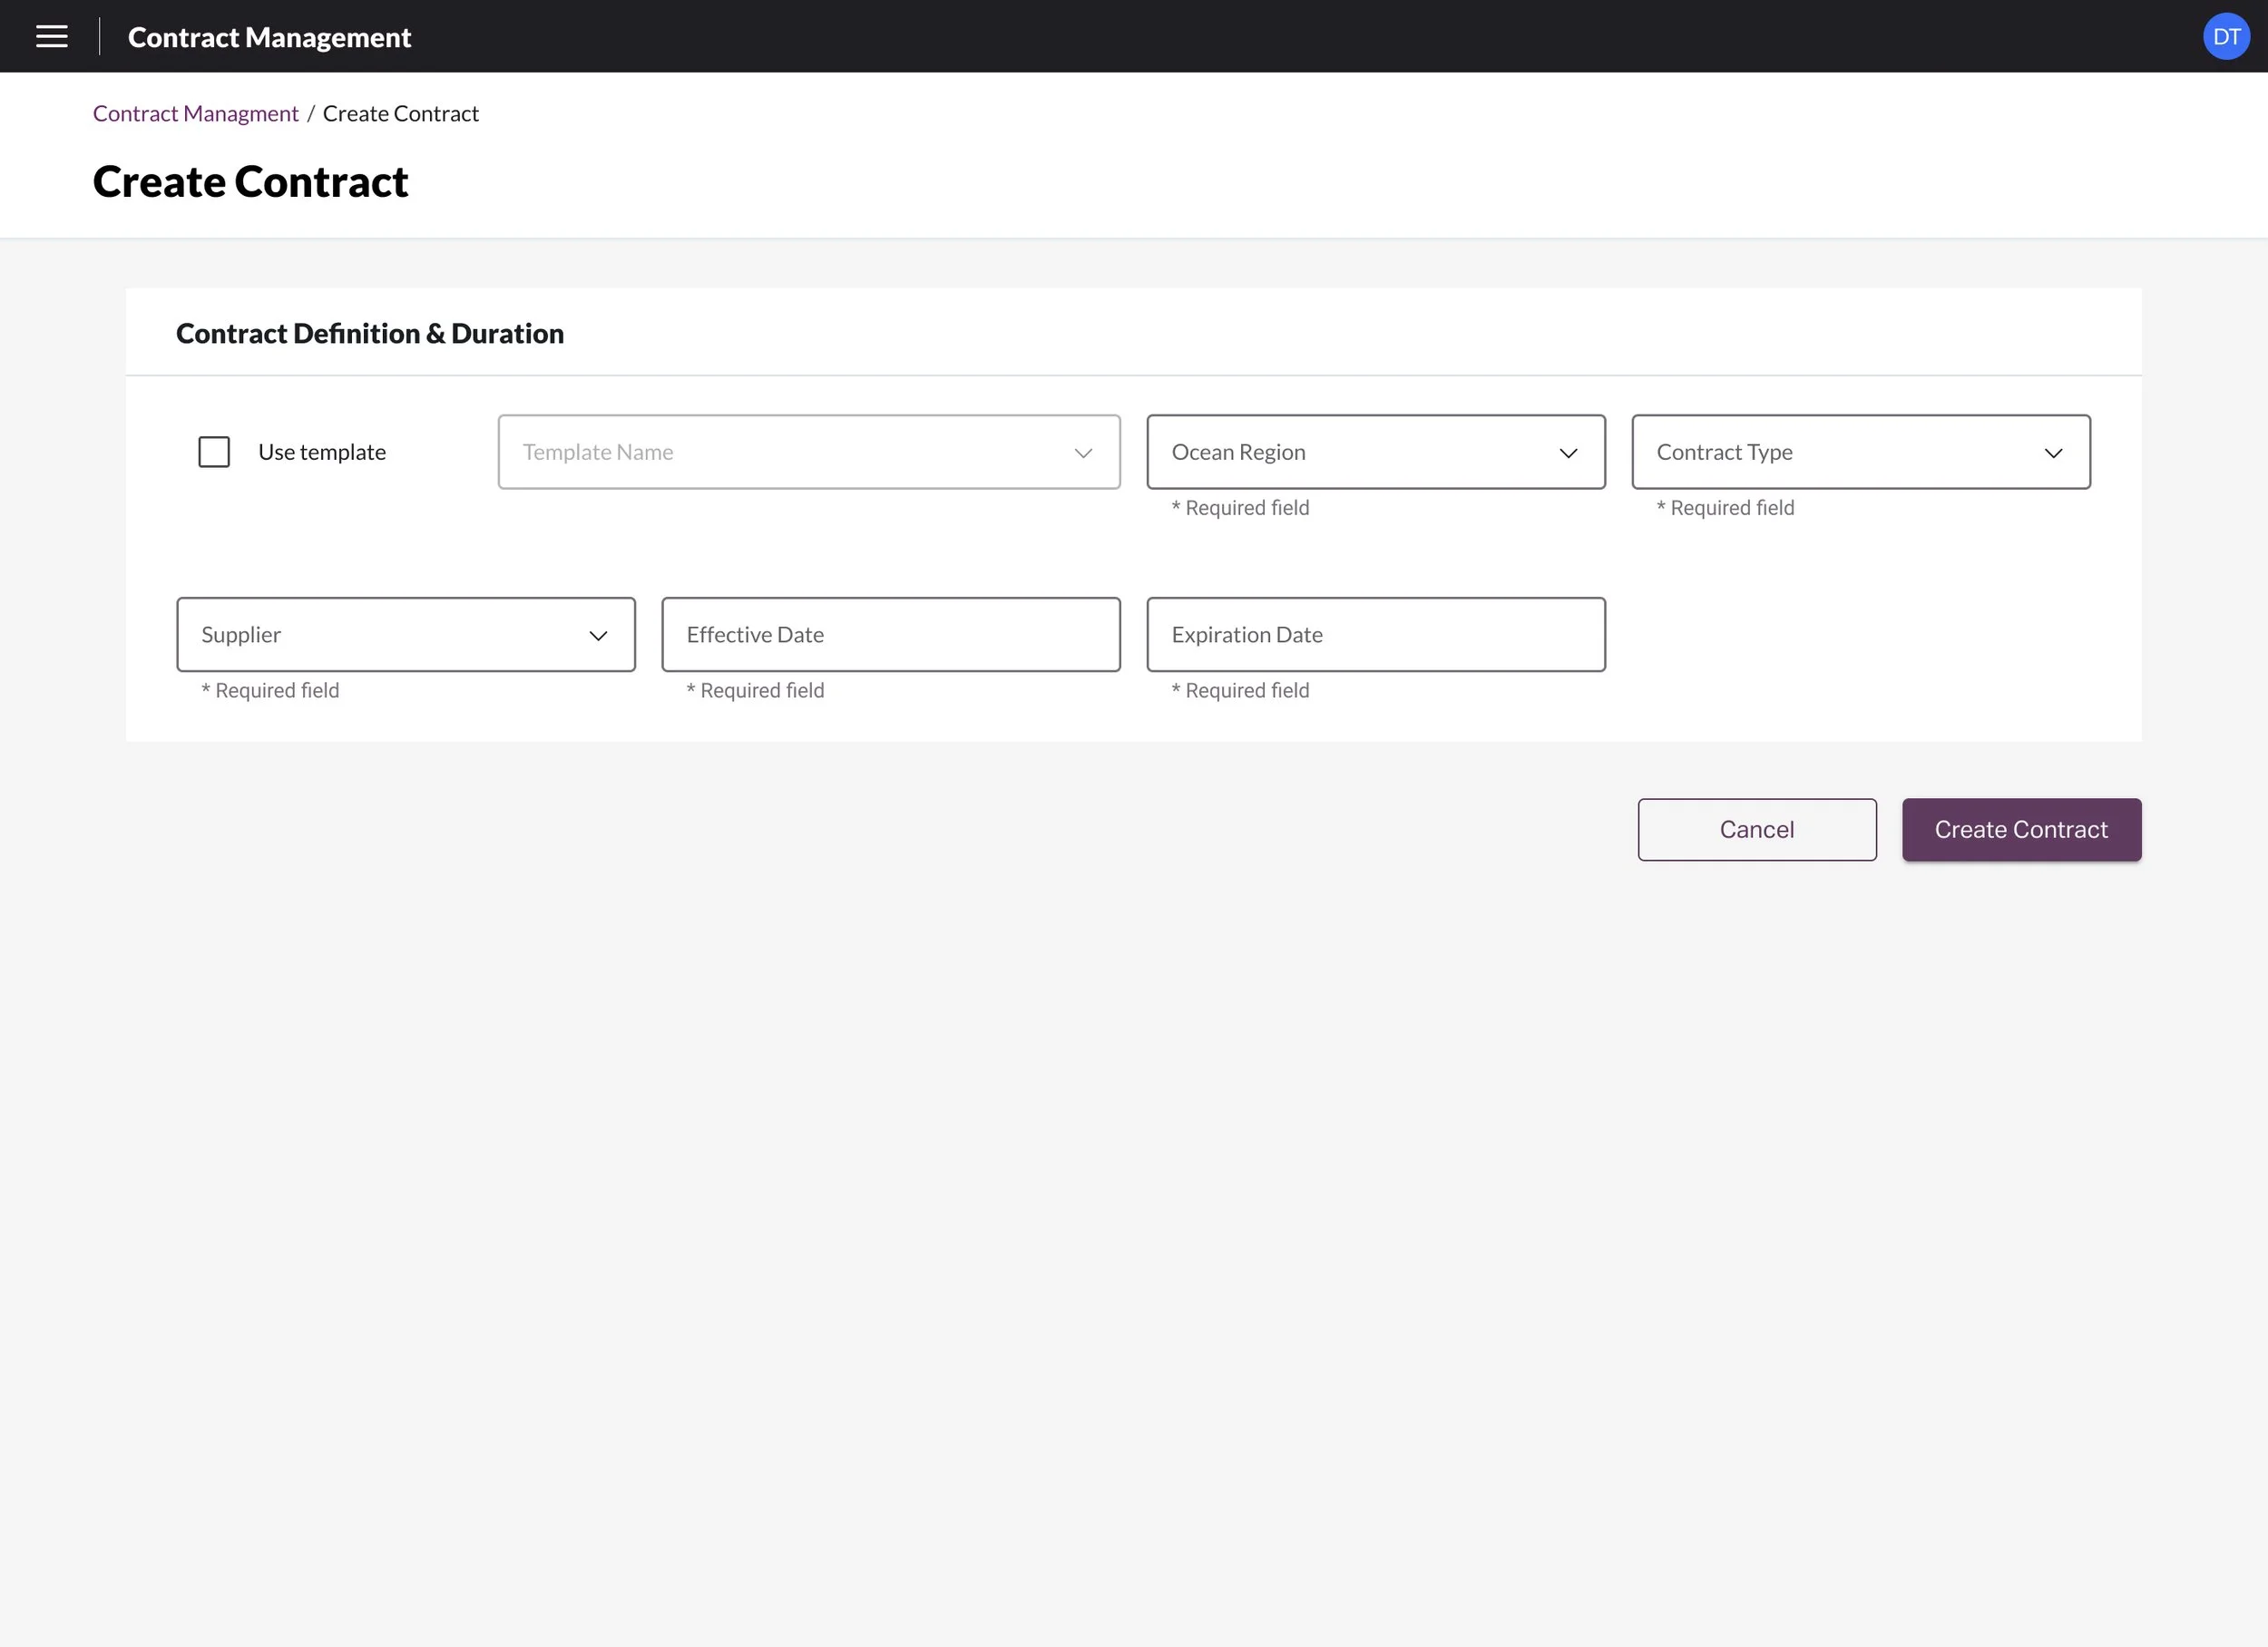Click the Contract Management header title
Viewport: 2268px width, 1647px height.
pyautogui.click(x=269, y=37)
